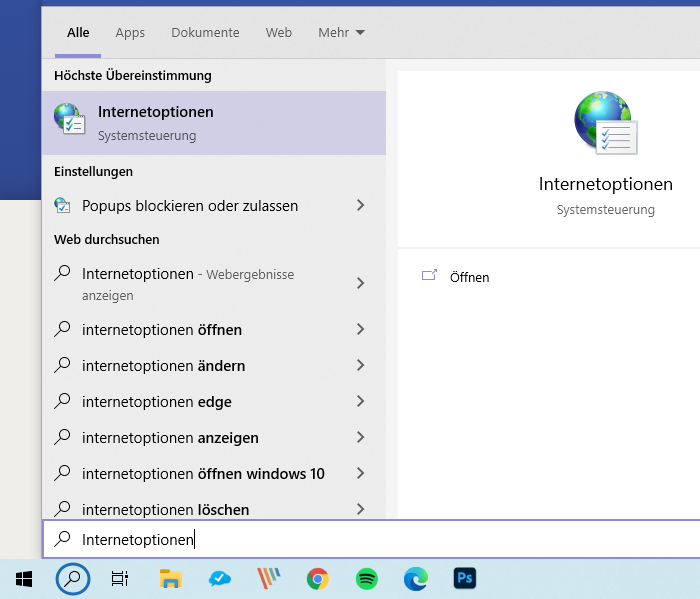Viewport: 700px width, 599px height.
Task: Expand chevron for 'internetoptionen edge'
Action: point(360,401)
